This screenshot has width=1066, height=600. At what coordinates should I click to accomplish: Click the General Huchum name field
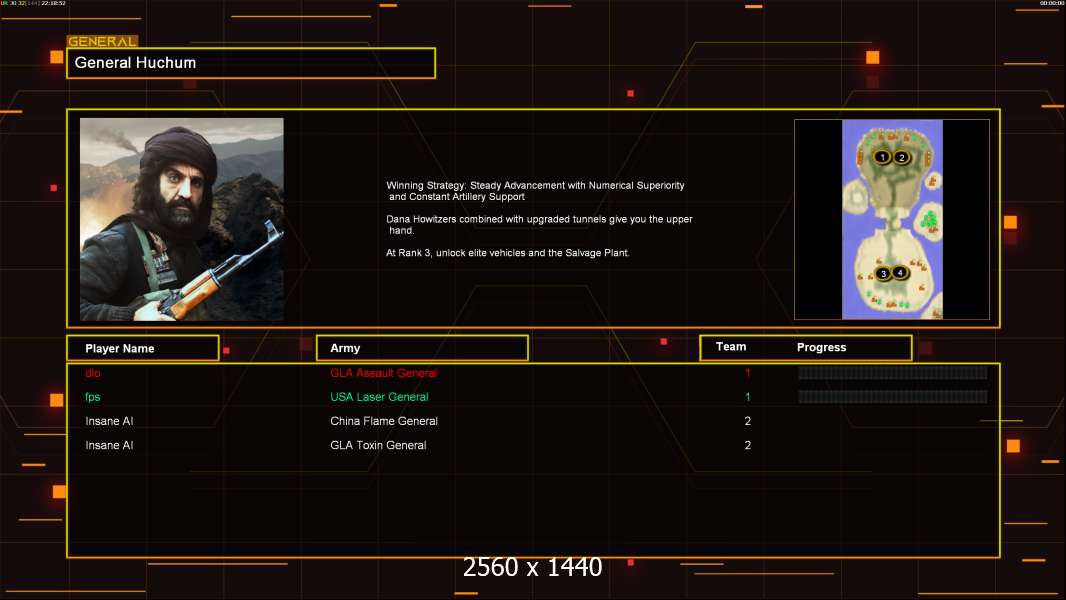click(x=251, y=63)
